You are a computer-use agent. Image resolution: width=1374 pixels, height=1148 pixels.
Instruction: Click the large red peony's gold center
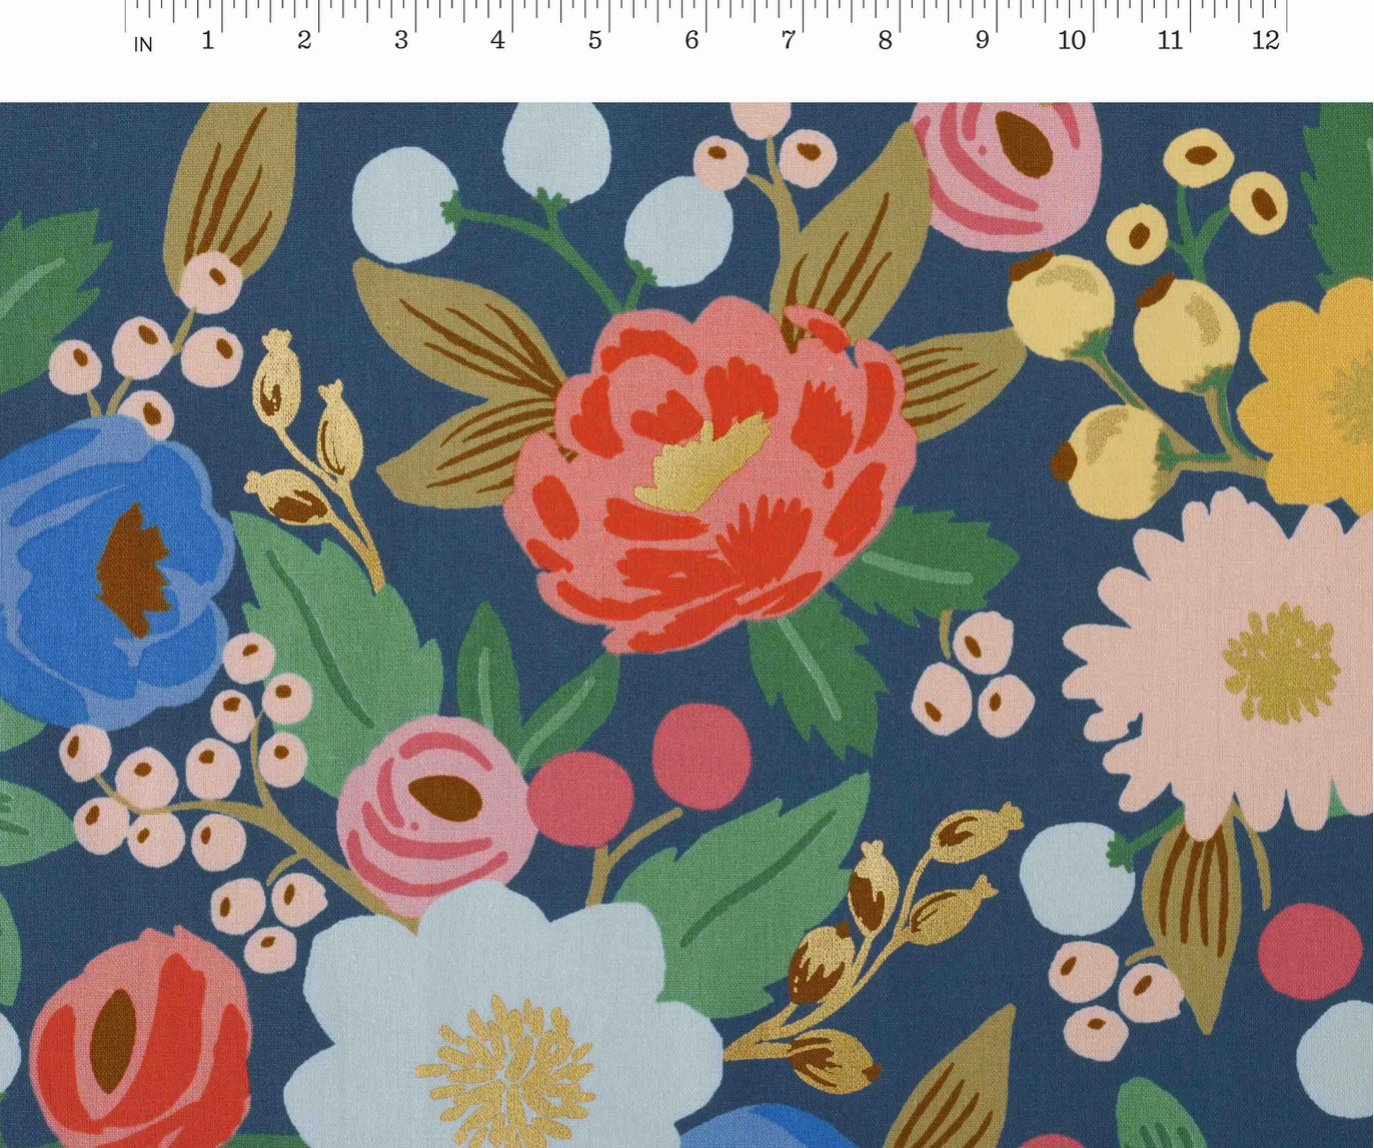703,463
